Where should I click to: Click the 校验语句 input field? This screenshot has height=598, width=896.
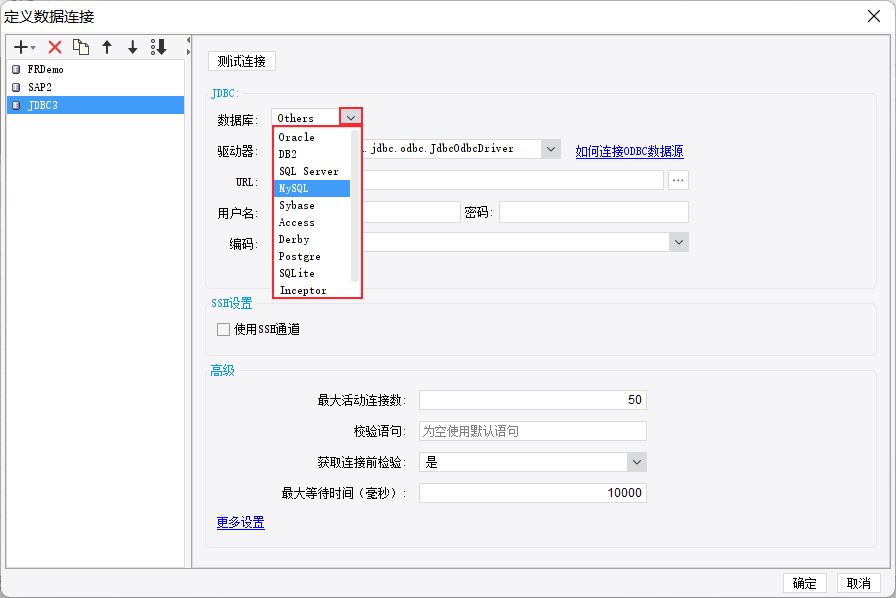click(533, 431)
